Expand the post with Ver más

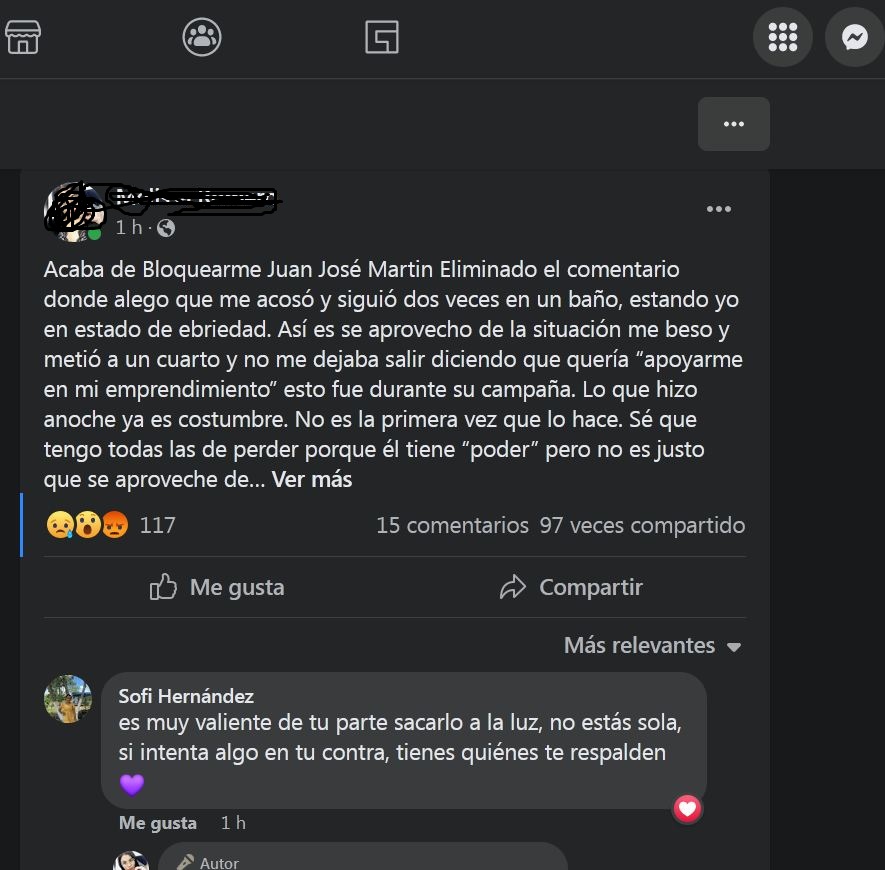coord(312,479)
